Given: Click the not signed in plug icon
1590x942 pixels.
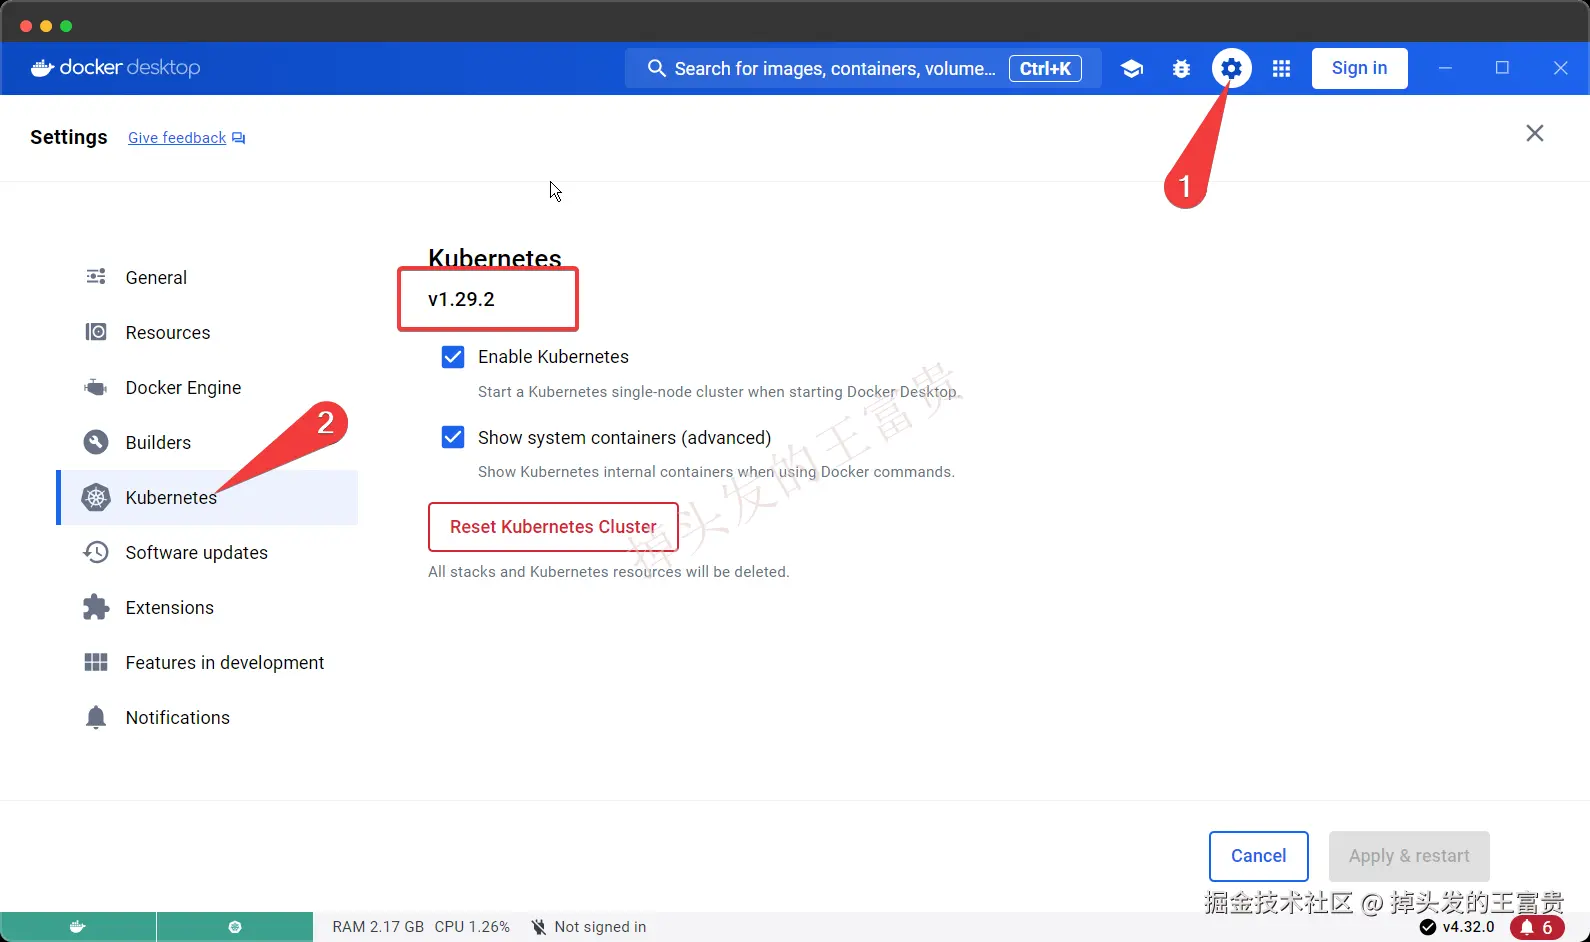Looking at the screenshot, I should pyautogui.click(x=538, y=927).
